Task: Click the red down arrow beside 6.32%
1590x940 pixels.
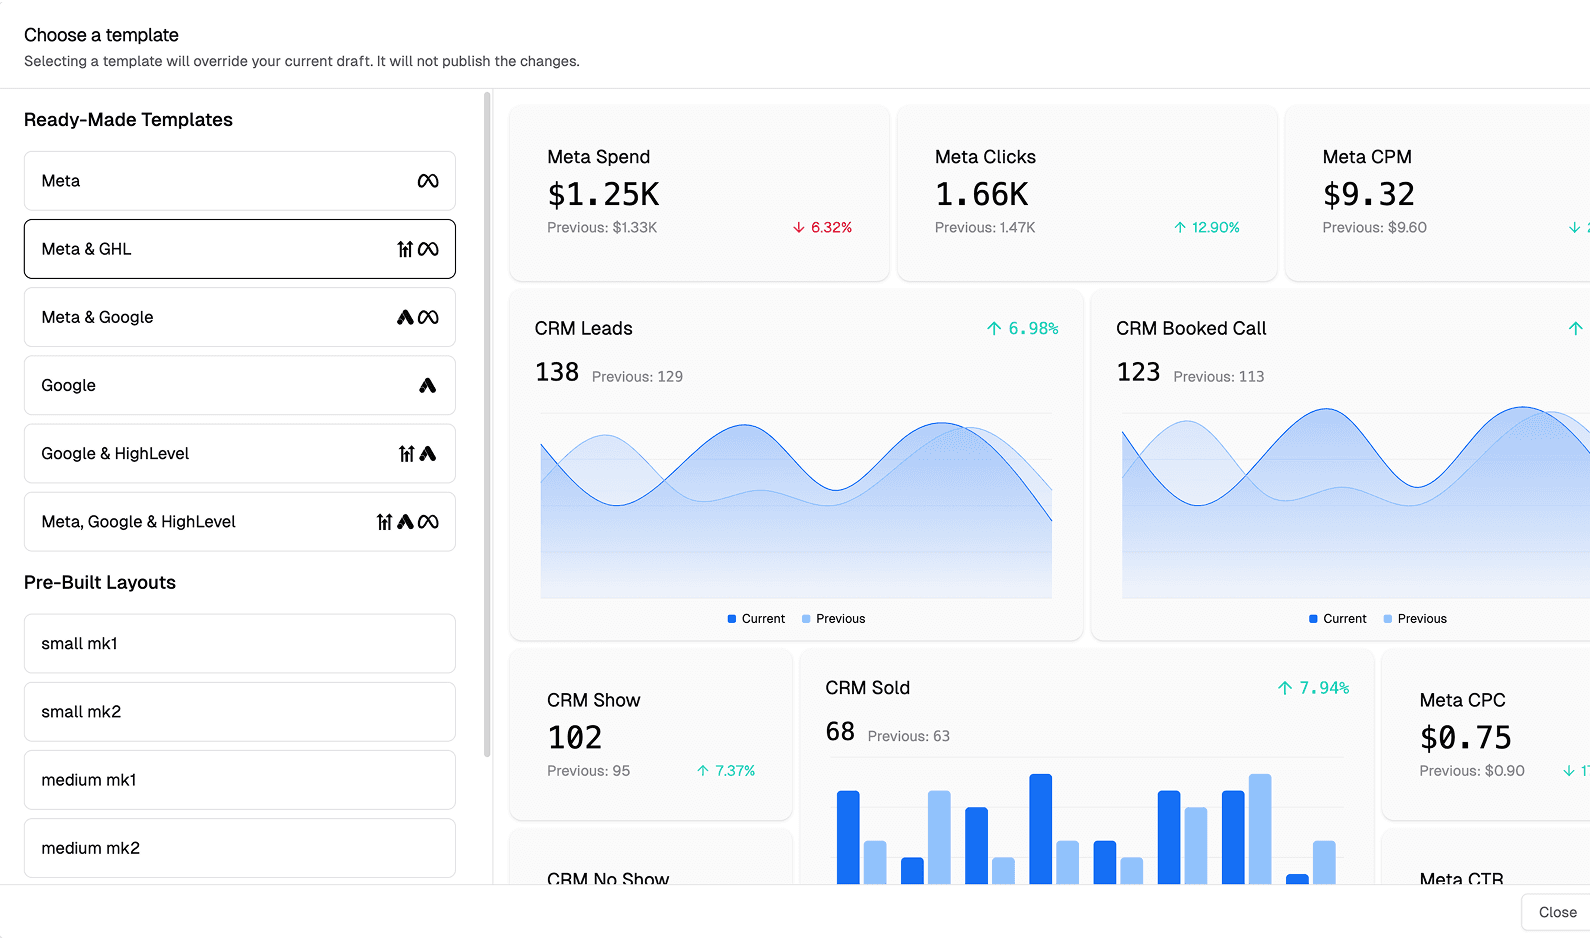Action: point(799,228)
